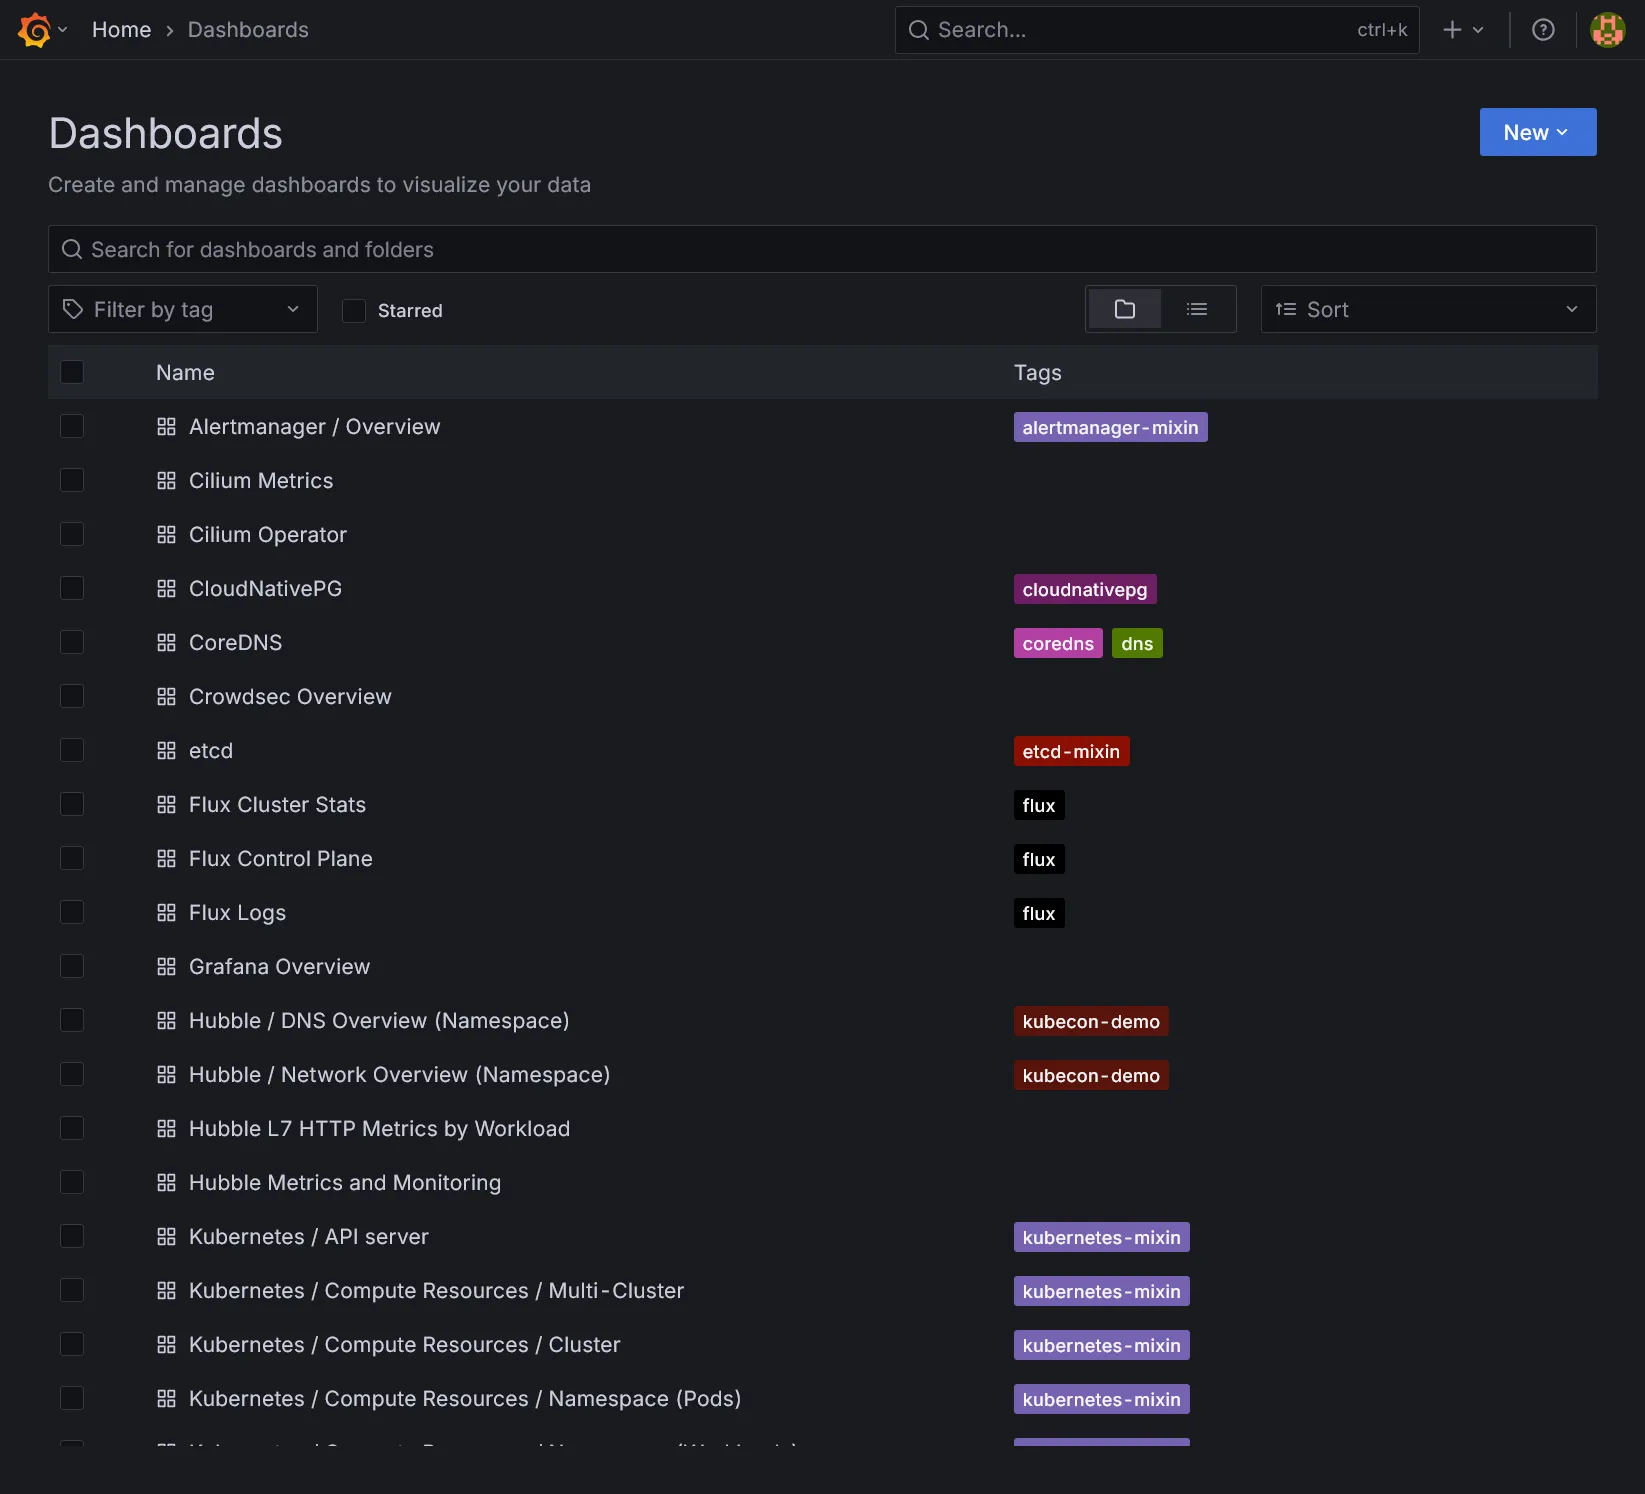The width and height of the screenshot is (1645, 1494).
Task: Navigate to Home breadcrumb
Action: click(121, 29)
